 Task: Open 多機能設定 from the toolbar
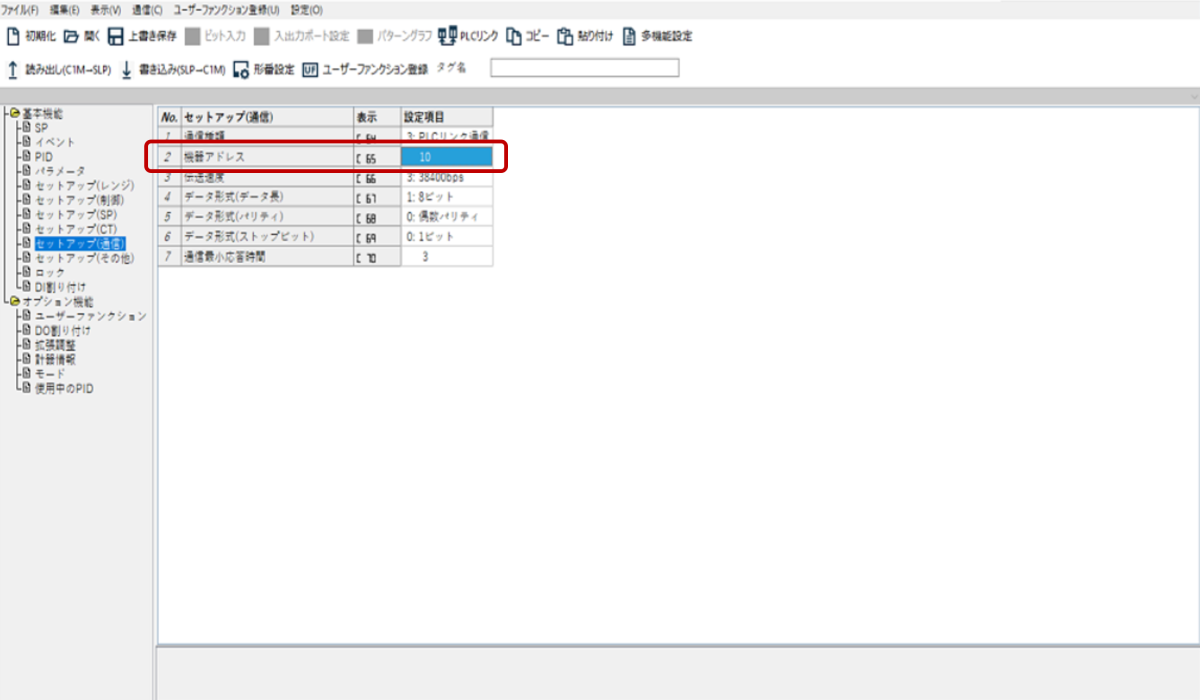(629, 37)
